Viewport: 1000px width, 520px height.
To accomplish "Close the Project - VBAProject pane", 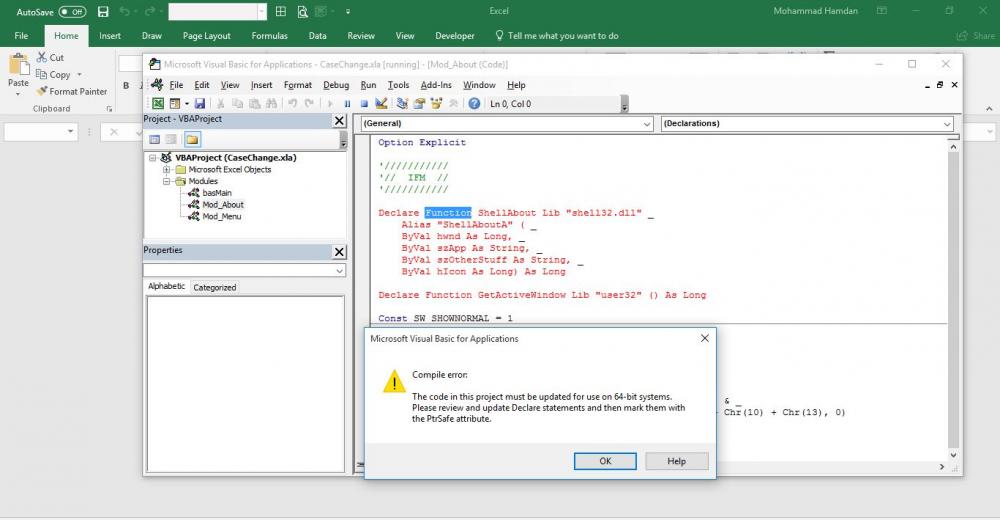I will pyautogui.click(x=339, y=121).
